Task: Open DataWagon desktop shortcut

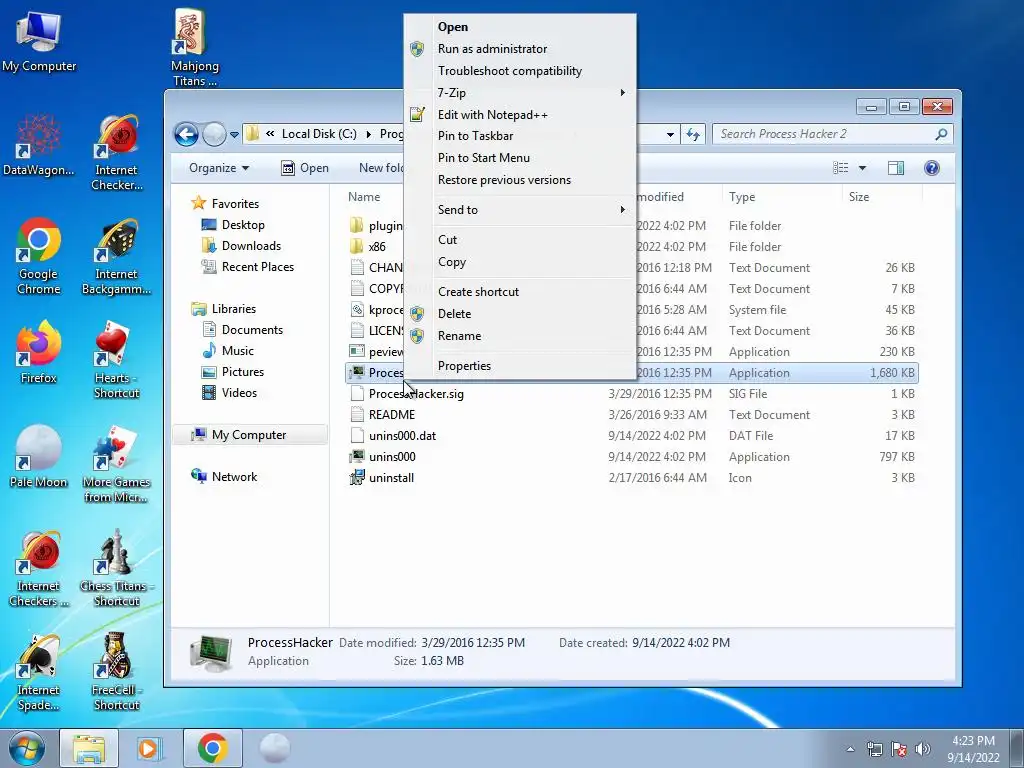Action: click(x=39, y=145)
